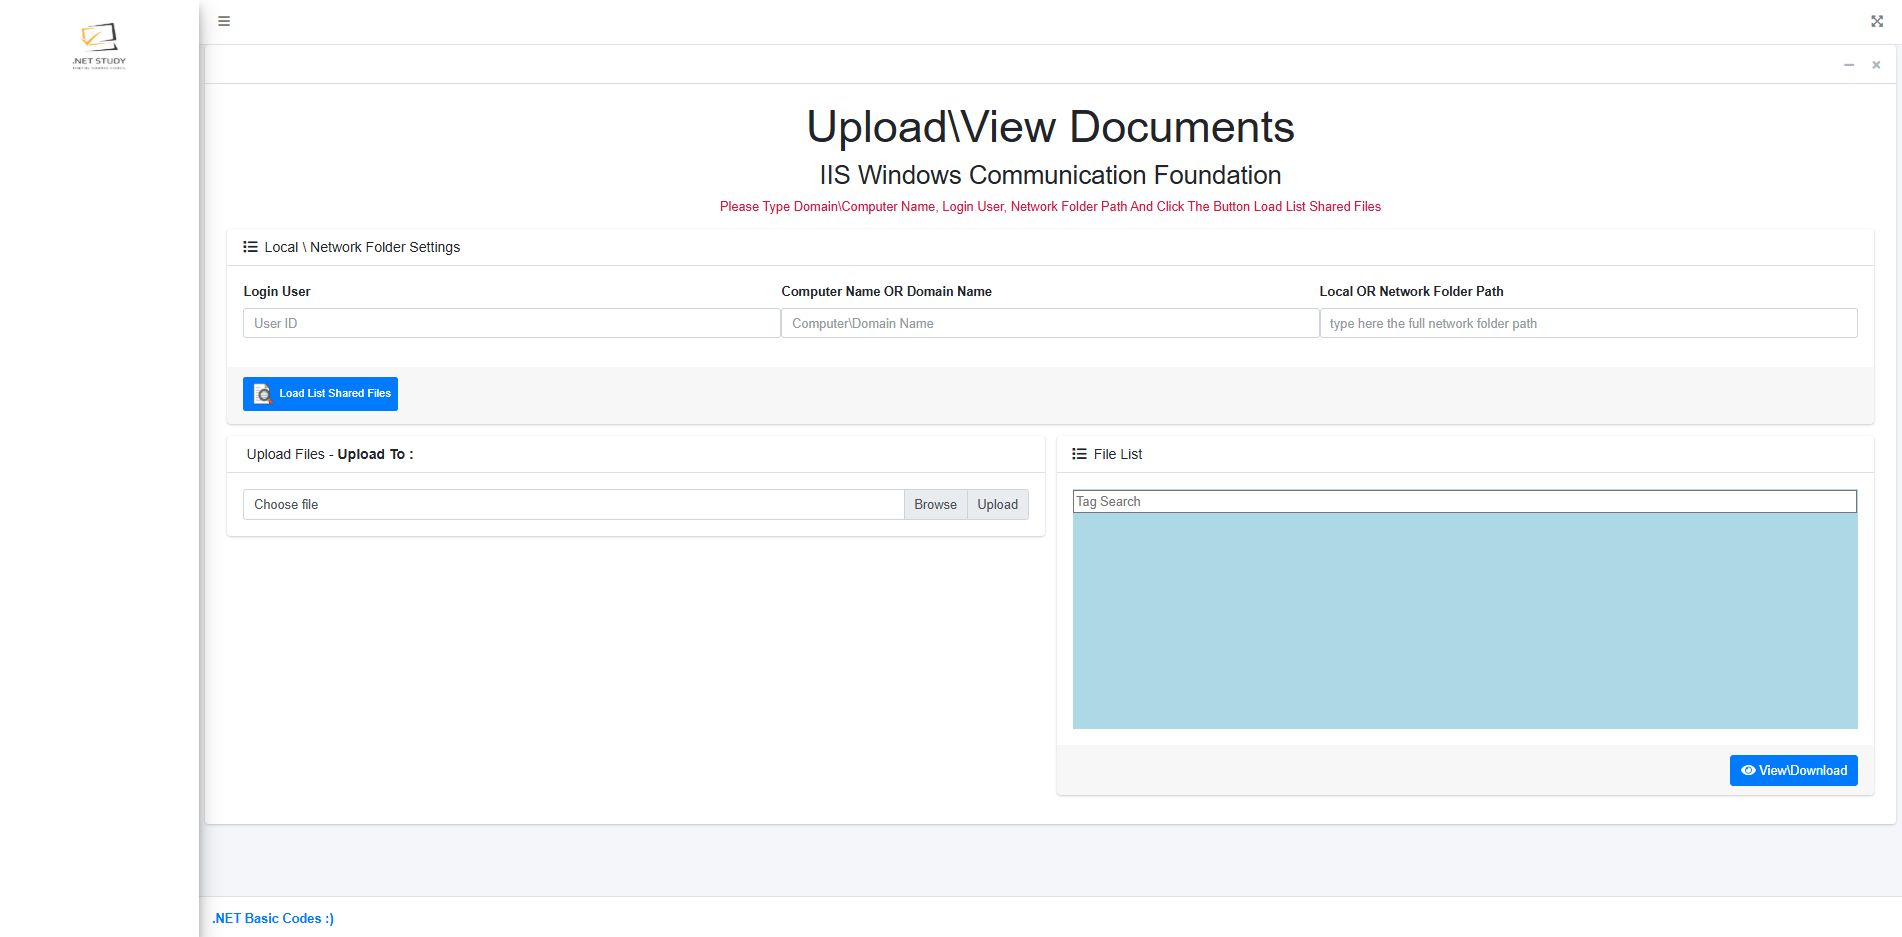This screenshot has height=937, width=1902.
Task: Click the Choose file field
Action: pos(573,505)
